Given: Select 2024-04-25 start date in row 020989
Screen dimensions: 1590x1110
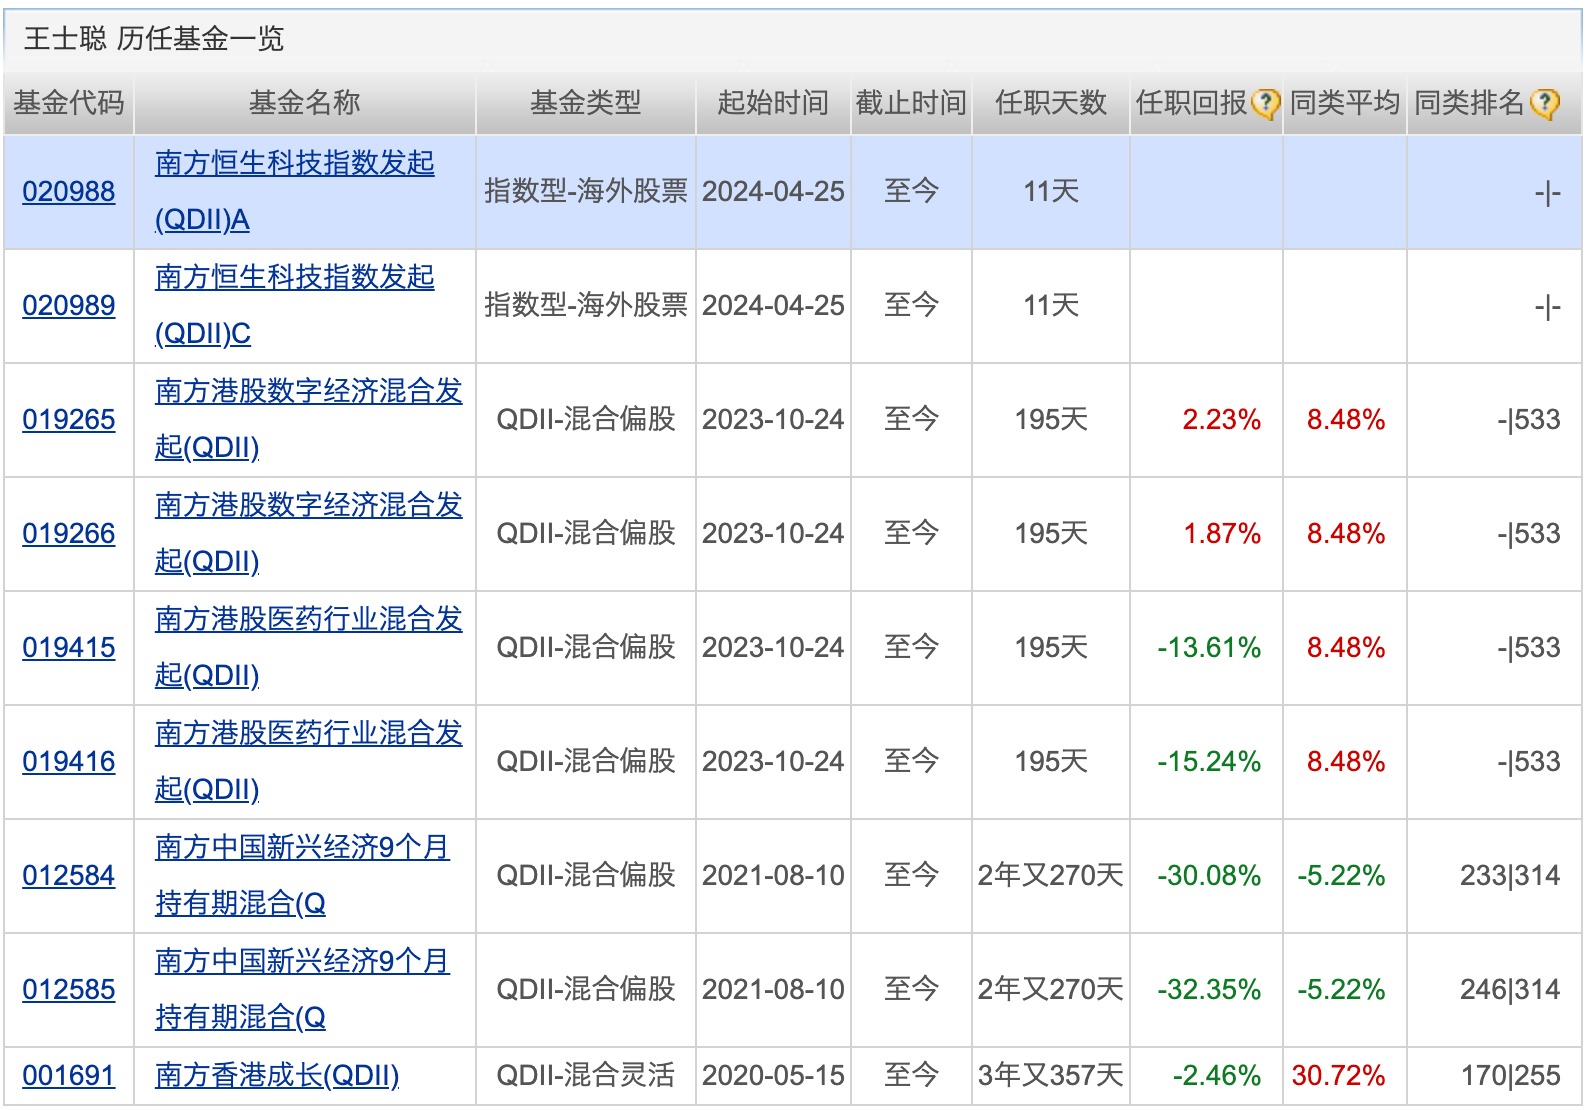Looking at the screenshot, I should click(x=773, y=306).
